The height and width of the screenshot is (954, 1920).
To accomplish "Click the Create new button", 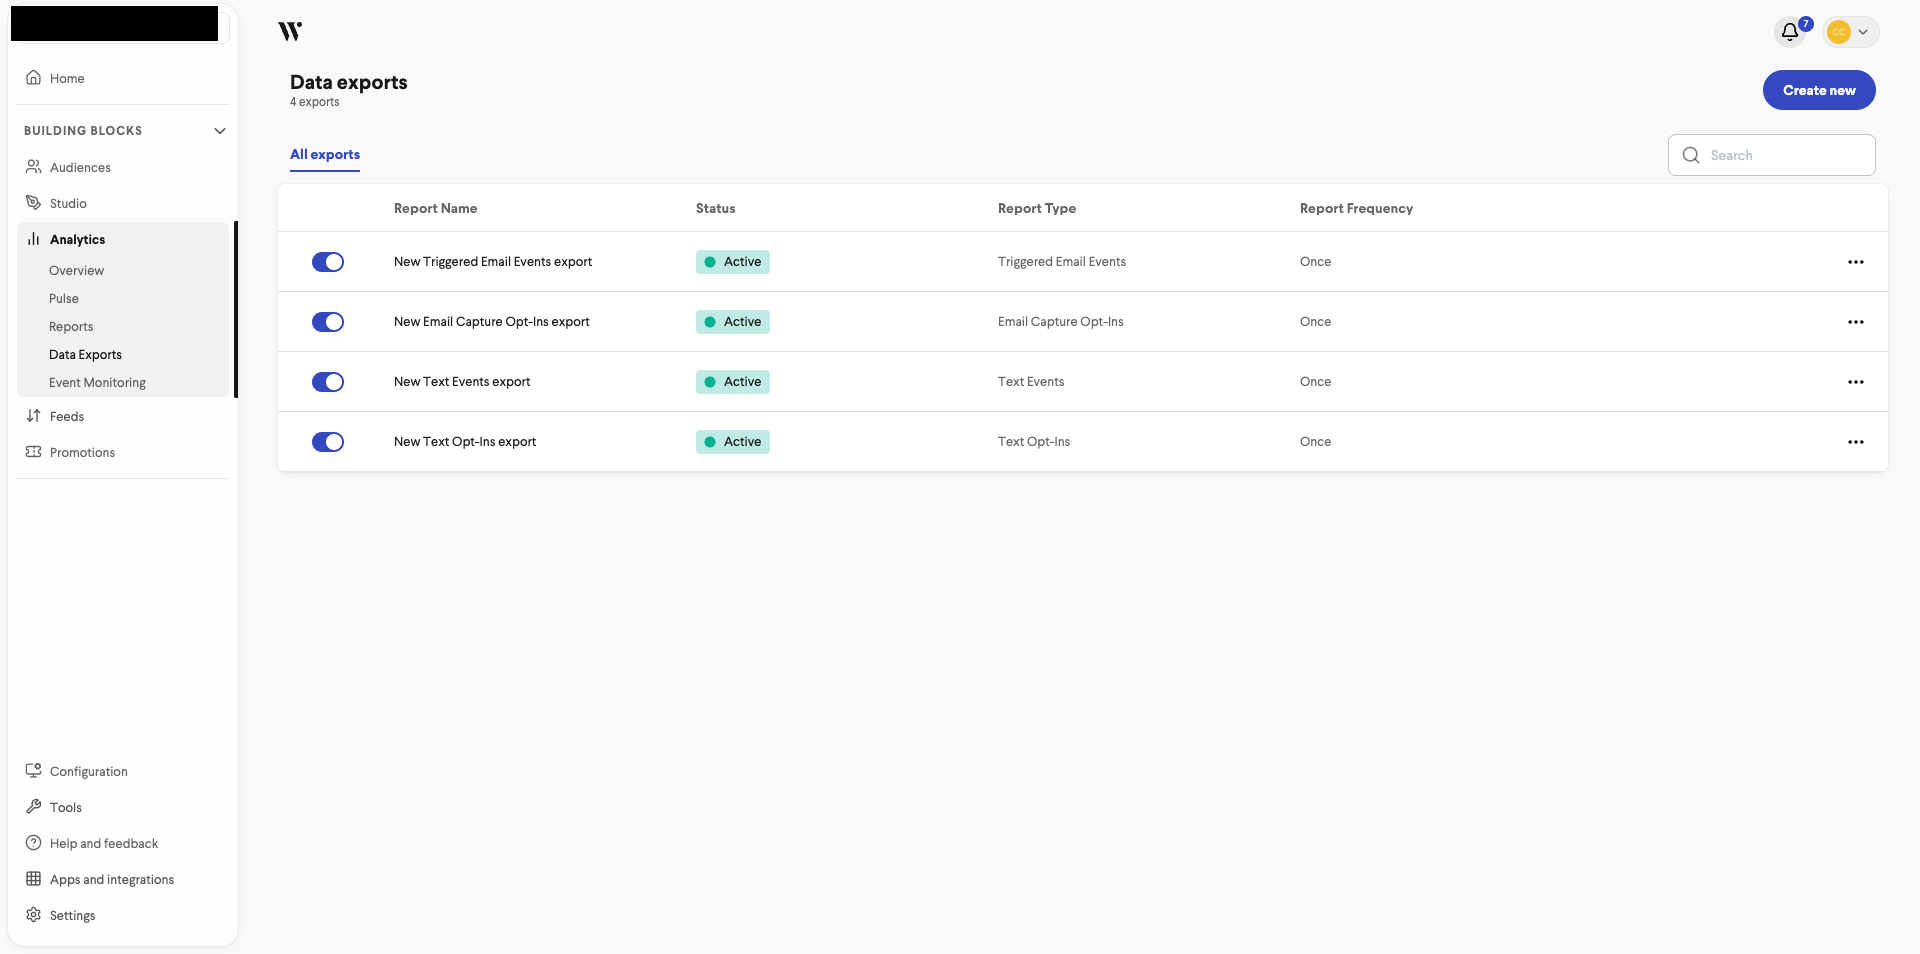I will [x=1819, y=90].
